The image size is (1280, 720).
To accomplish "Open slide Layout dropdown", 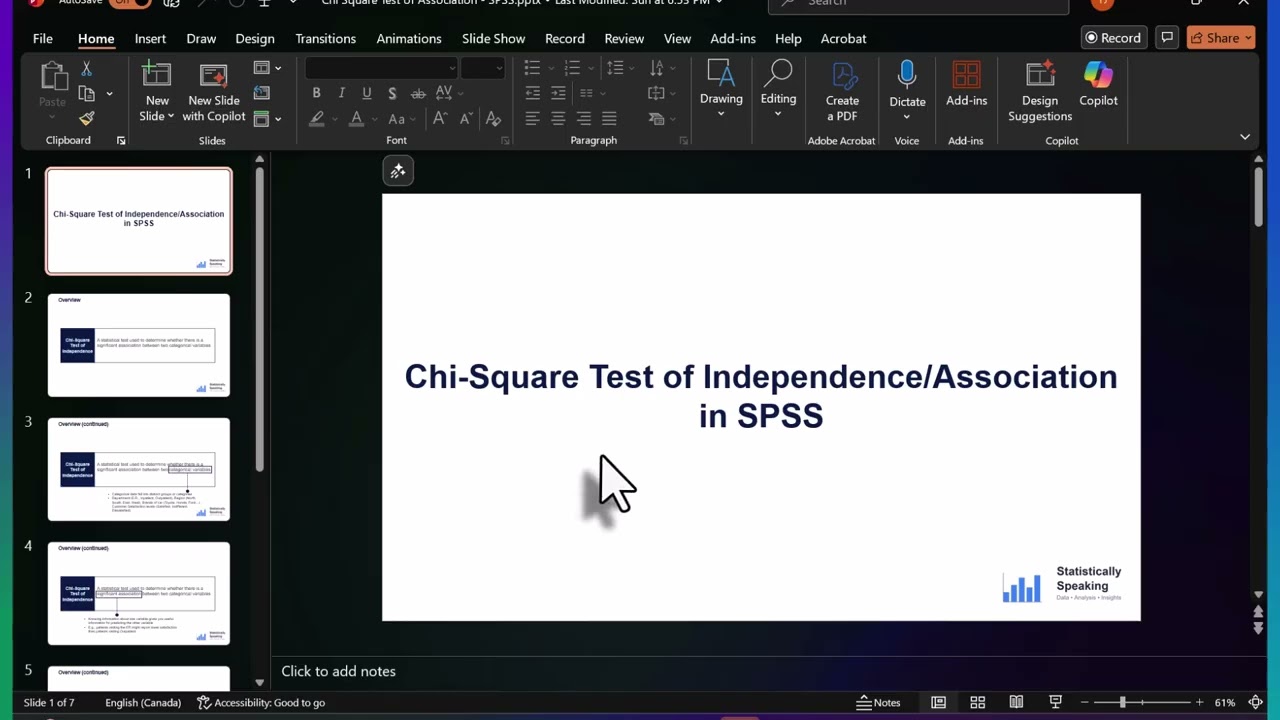I will tap(267, 68).
